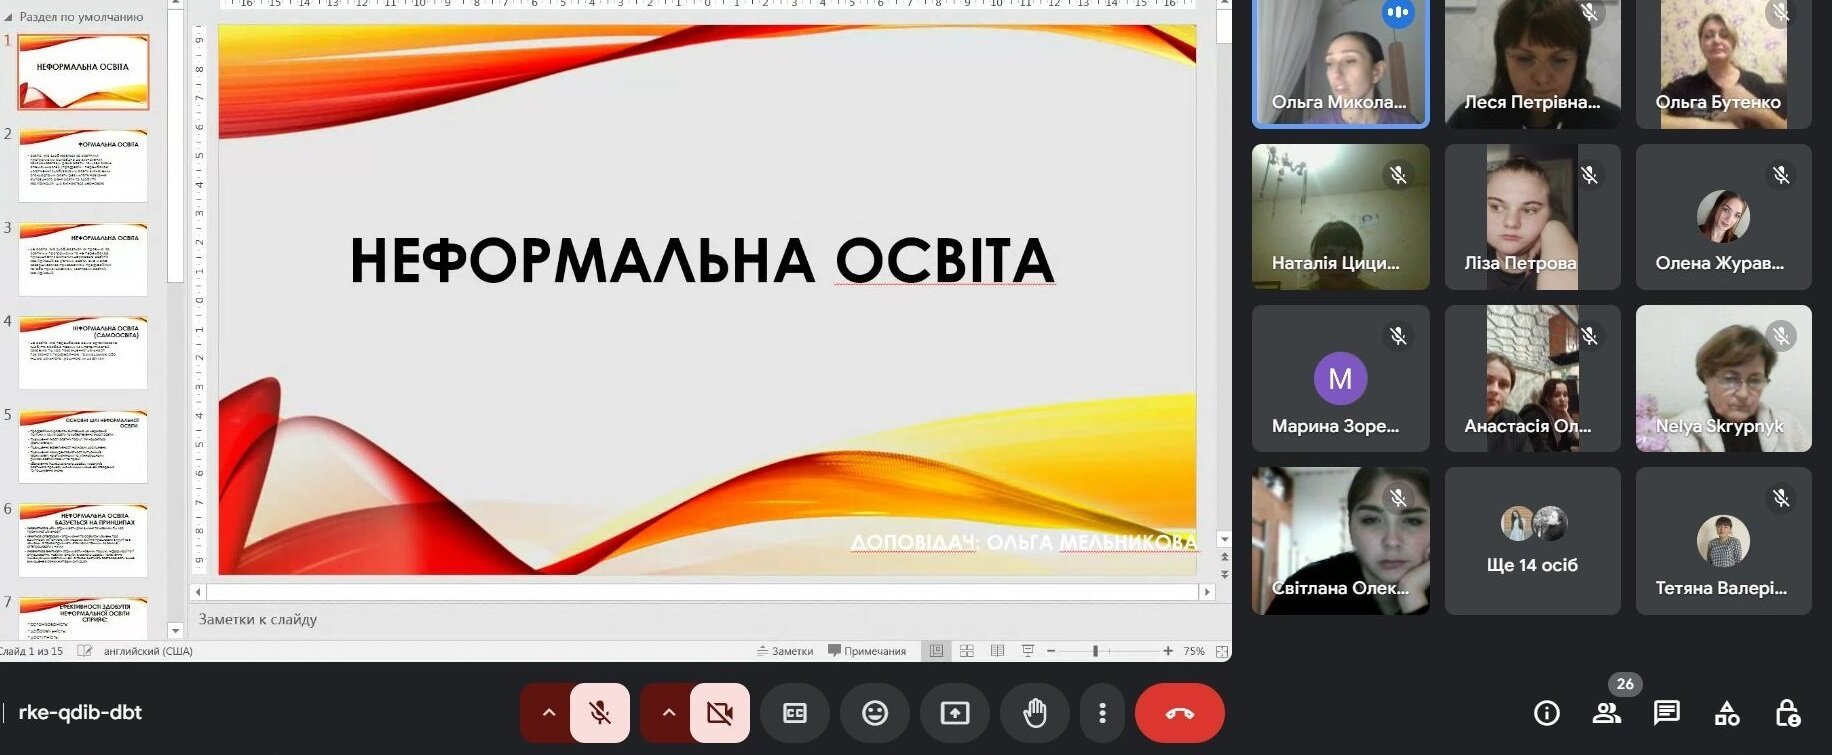This screenshot has width=1832, height=755.
Task: Select slide 3 thumbnail in the panel
Action: point(83,259)
